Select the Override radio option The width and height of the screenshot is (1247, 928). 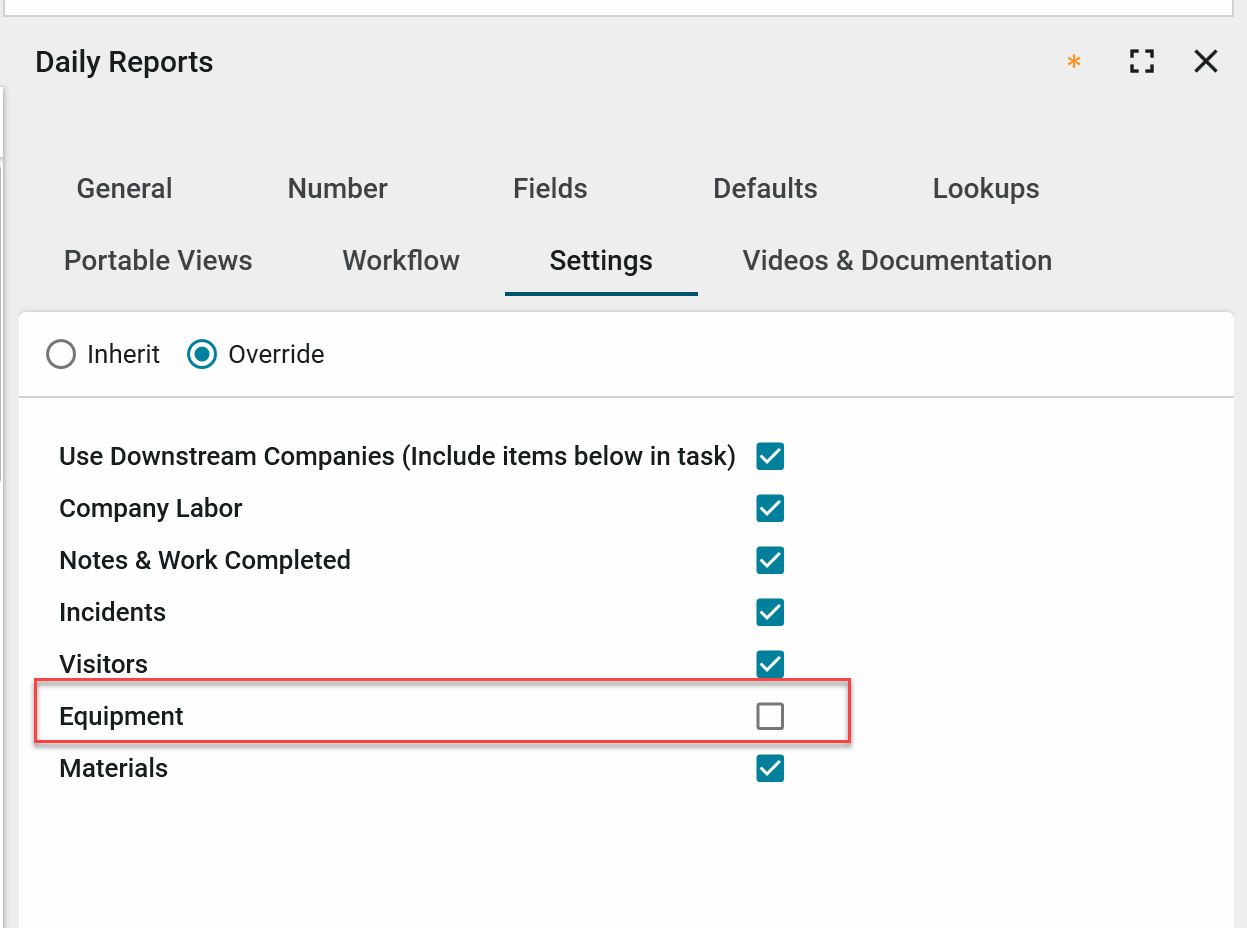click(202, 355)
